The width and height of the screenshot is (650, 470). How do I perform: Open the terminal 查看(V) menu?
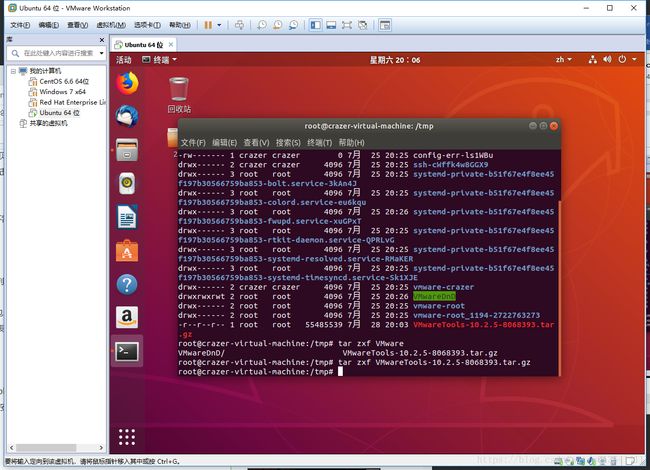pos(256,143)
